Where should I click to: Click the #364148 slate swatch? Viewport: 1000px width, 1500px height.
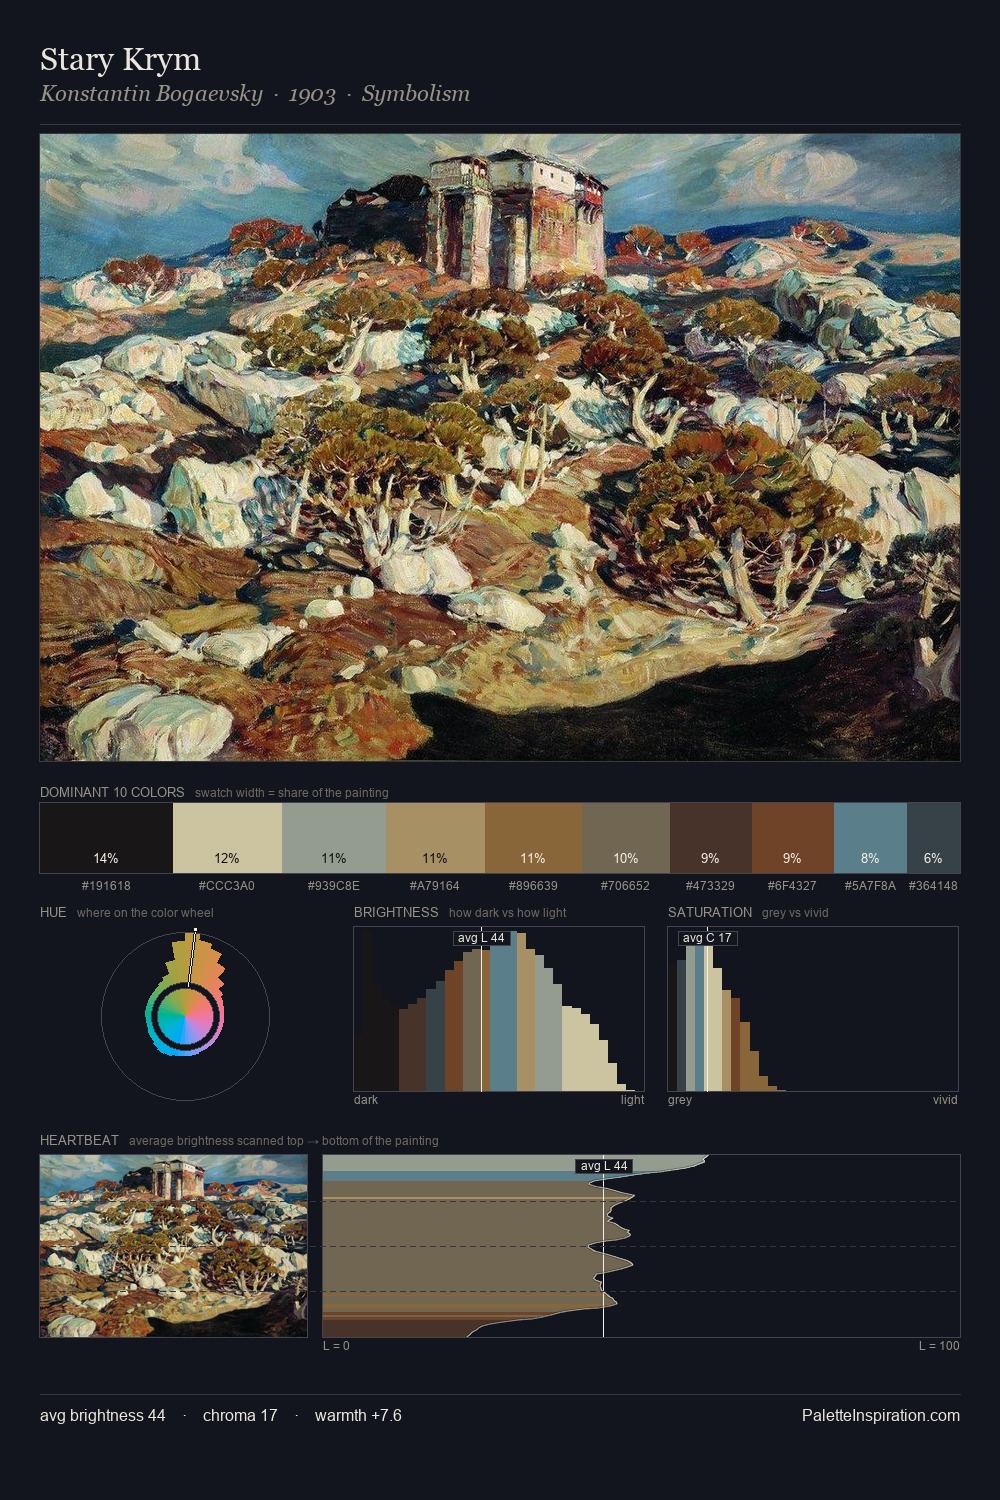pyautogui.click(x=933, y=838)
